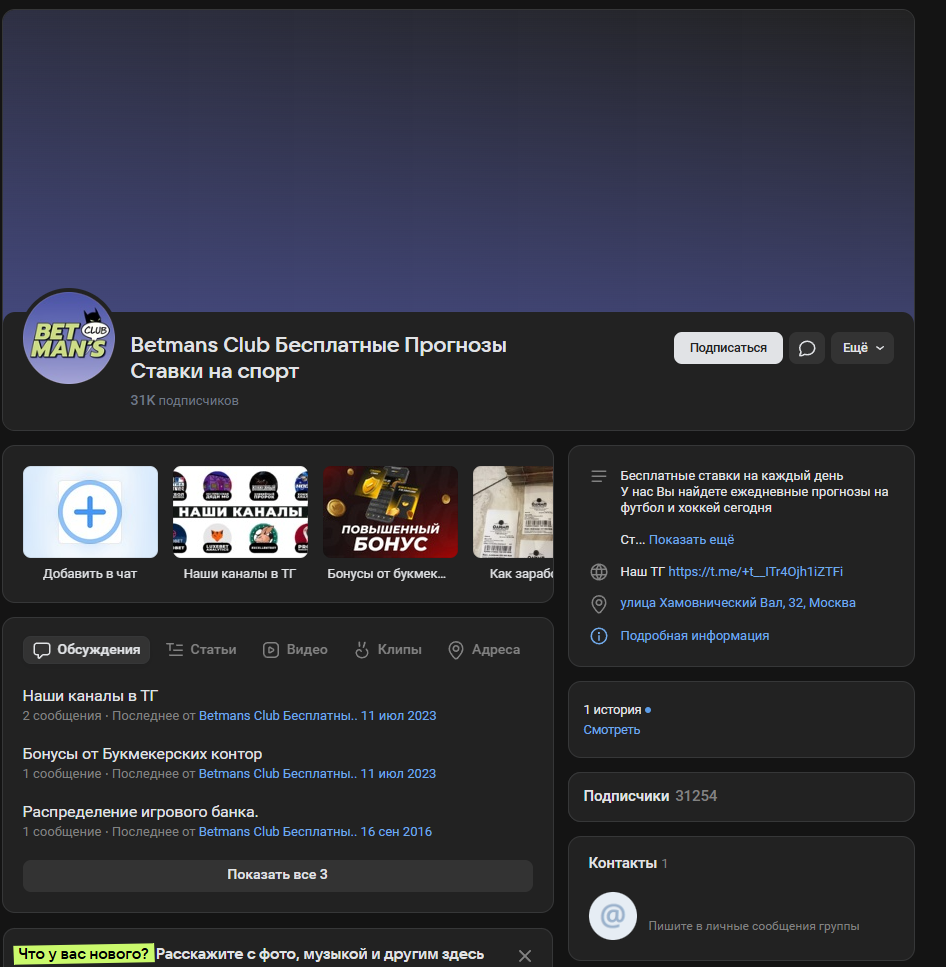Open the group message chat bubble icon
Image resolution: width=946 pixels, height=967 pixels.
807,348
